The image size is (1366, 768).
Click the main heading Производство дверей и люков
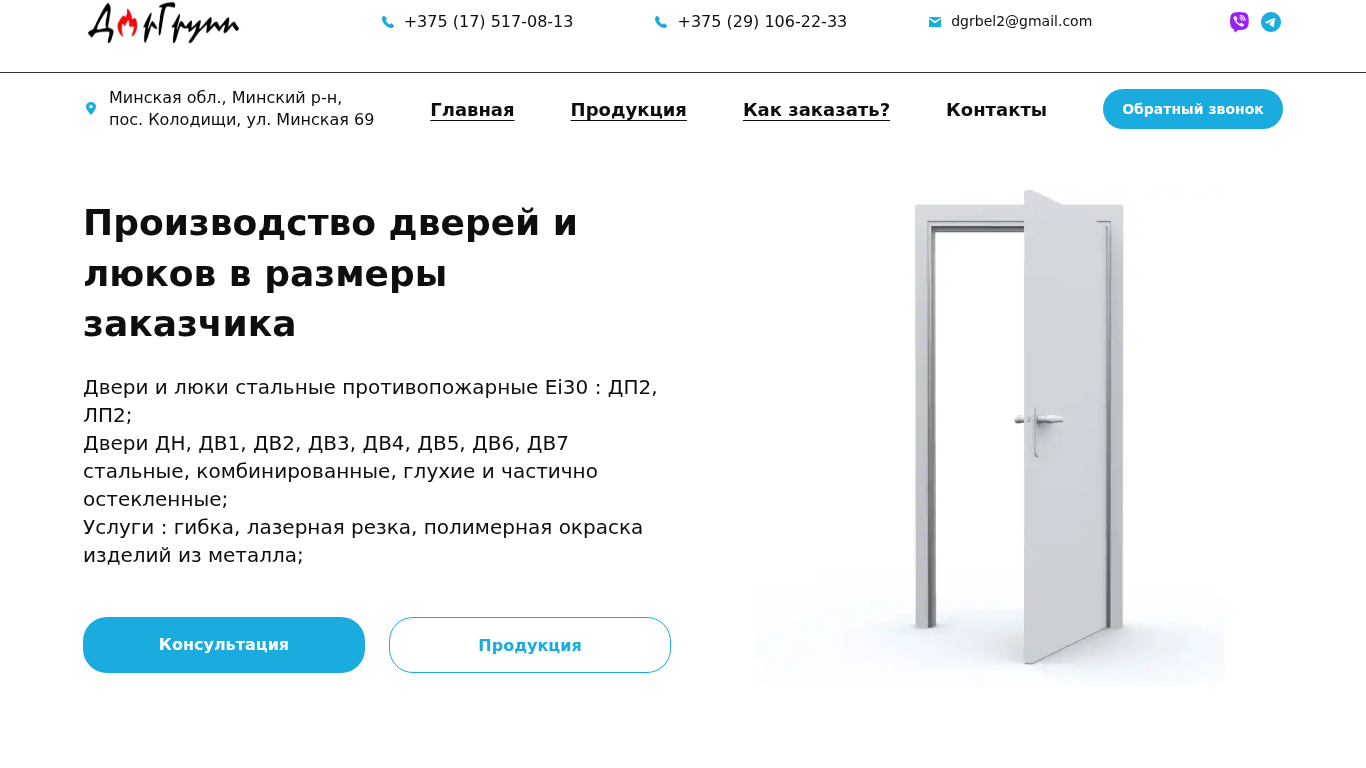(330, 273)
